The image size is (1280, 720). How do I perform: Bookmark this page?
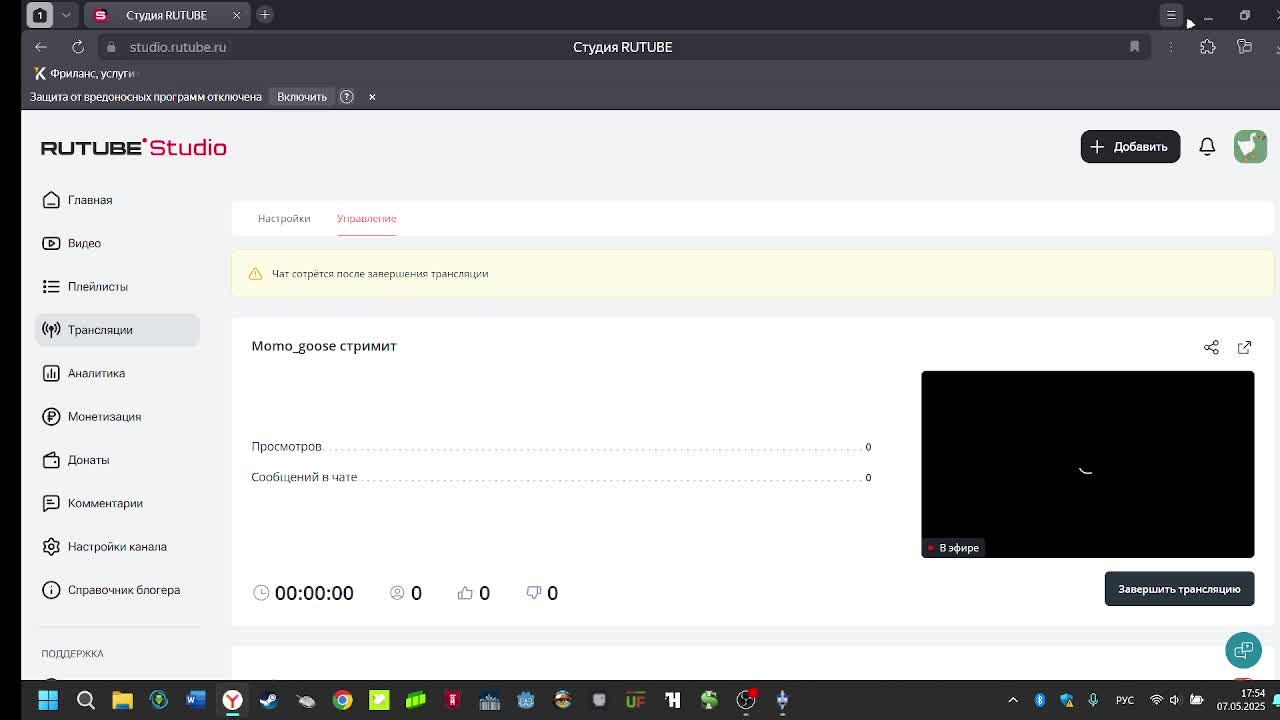point(1134,47)
